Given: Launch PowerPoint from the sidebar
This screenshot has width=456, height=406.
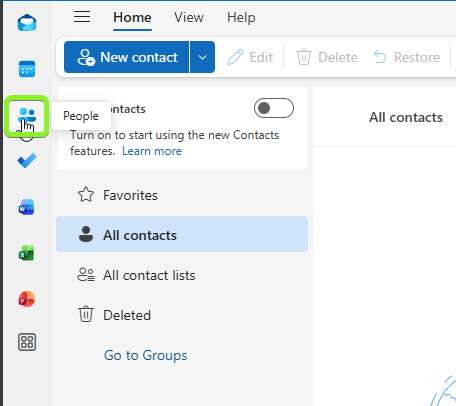Looking at the screenshot, I should tap(27, 299).
